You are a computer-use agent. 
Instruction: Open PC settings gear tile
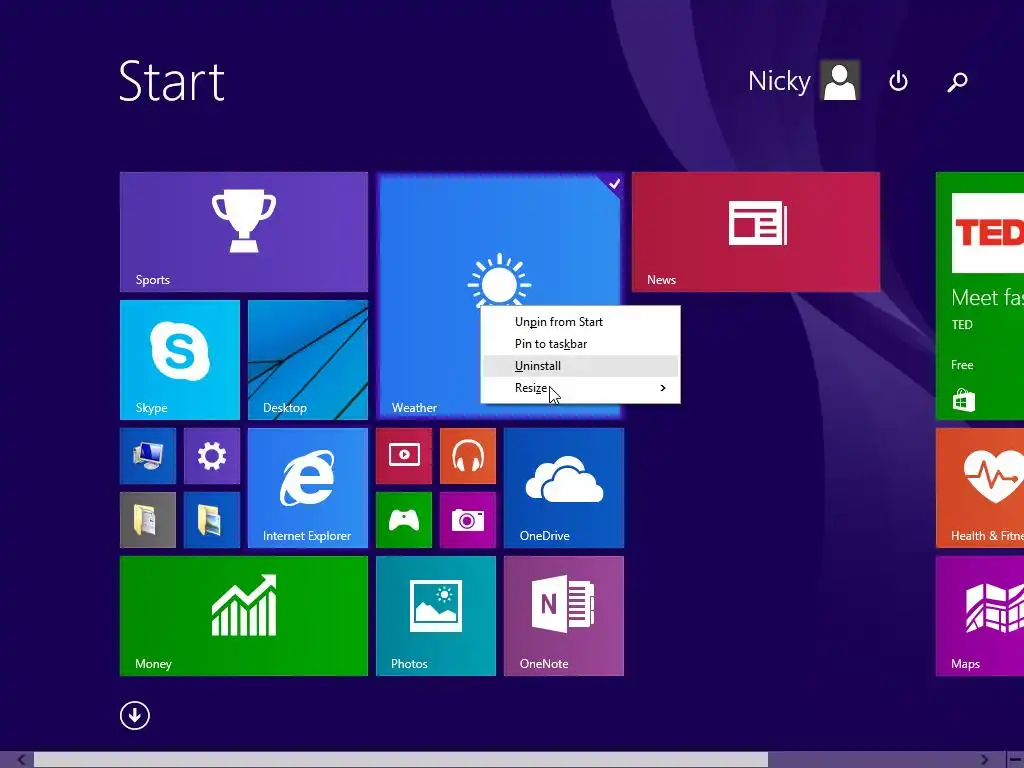212,456
